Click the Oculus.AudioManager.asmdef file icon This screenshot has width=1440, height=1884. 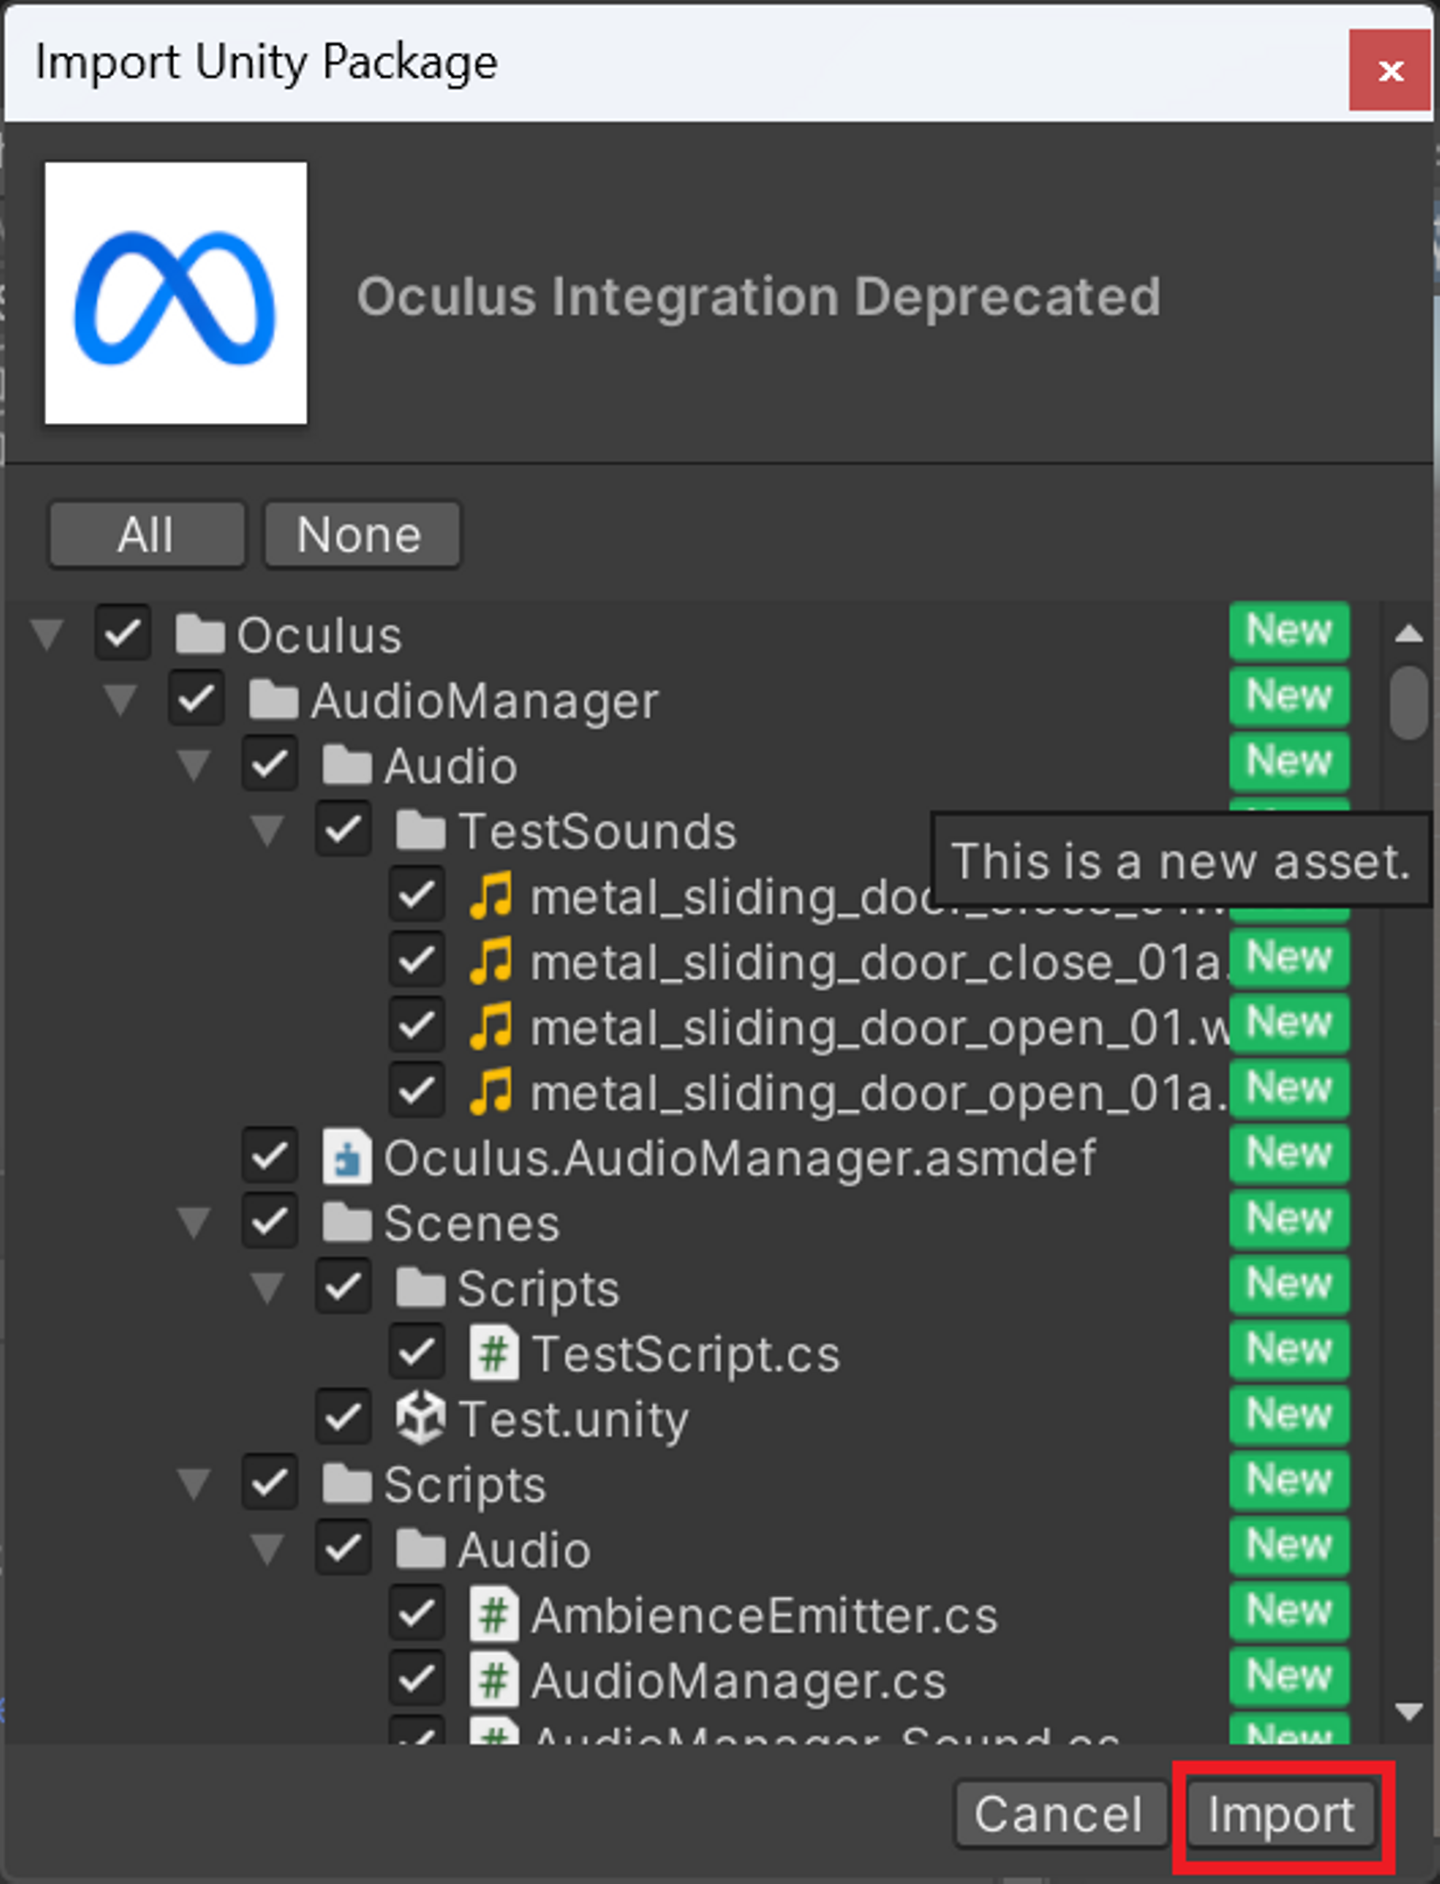click(x=347, y=1157)
